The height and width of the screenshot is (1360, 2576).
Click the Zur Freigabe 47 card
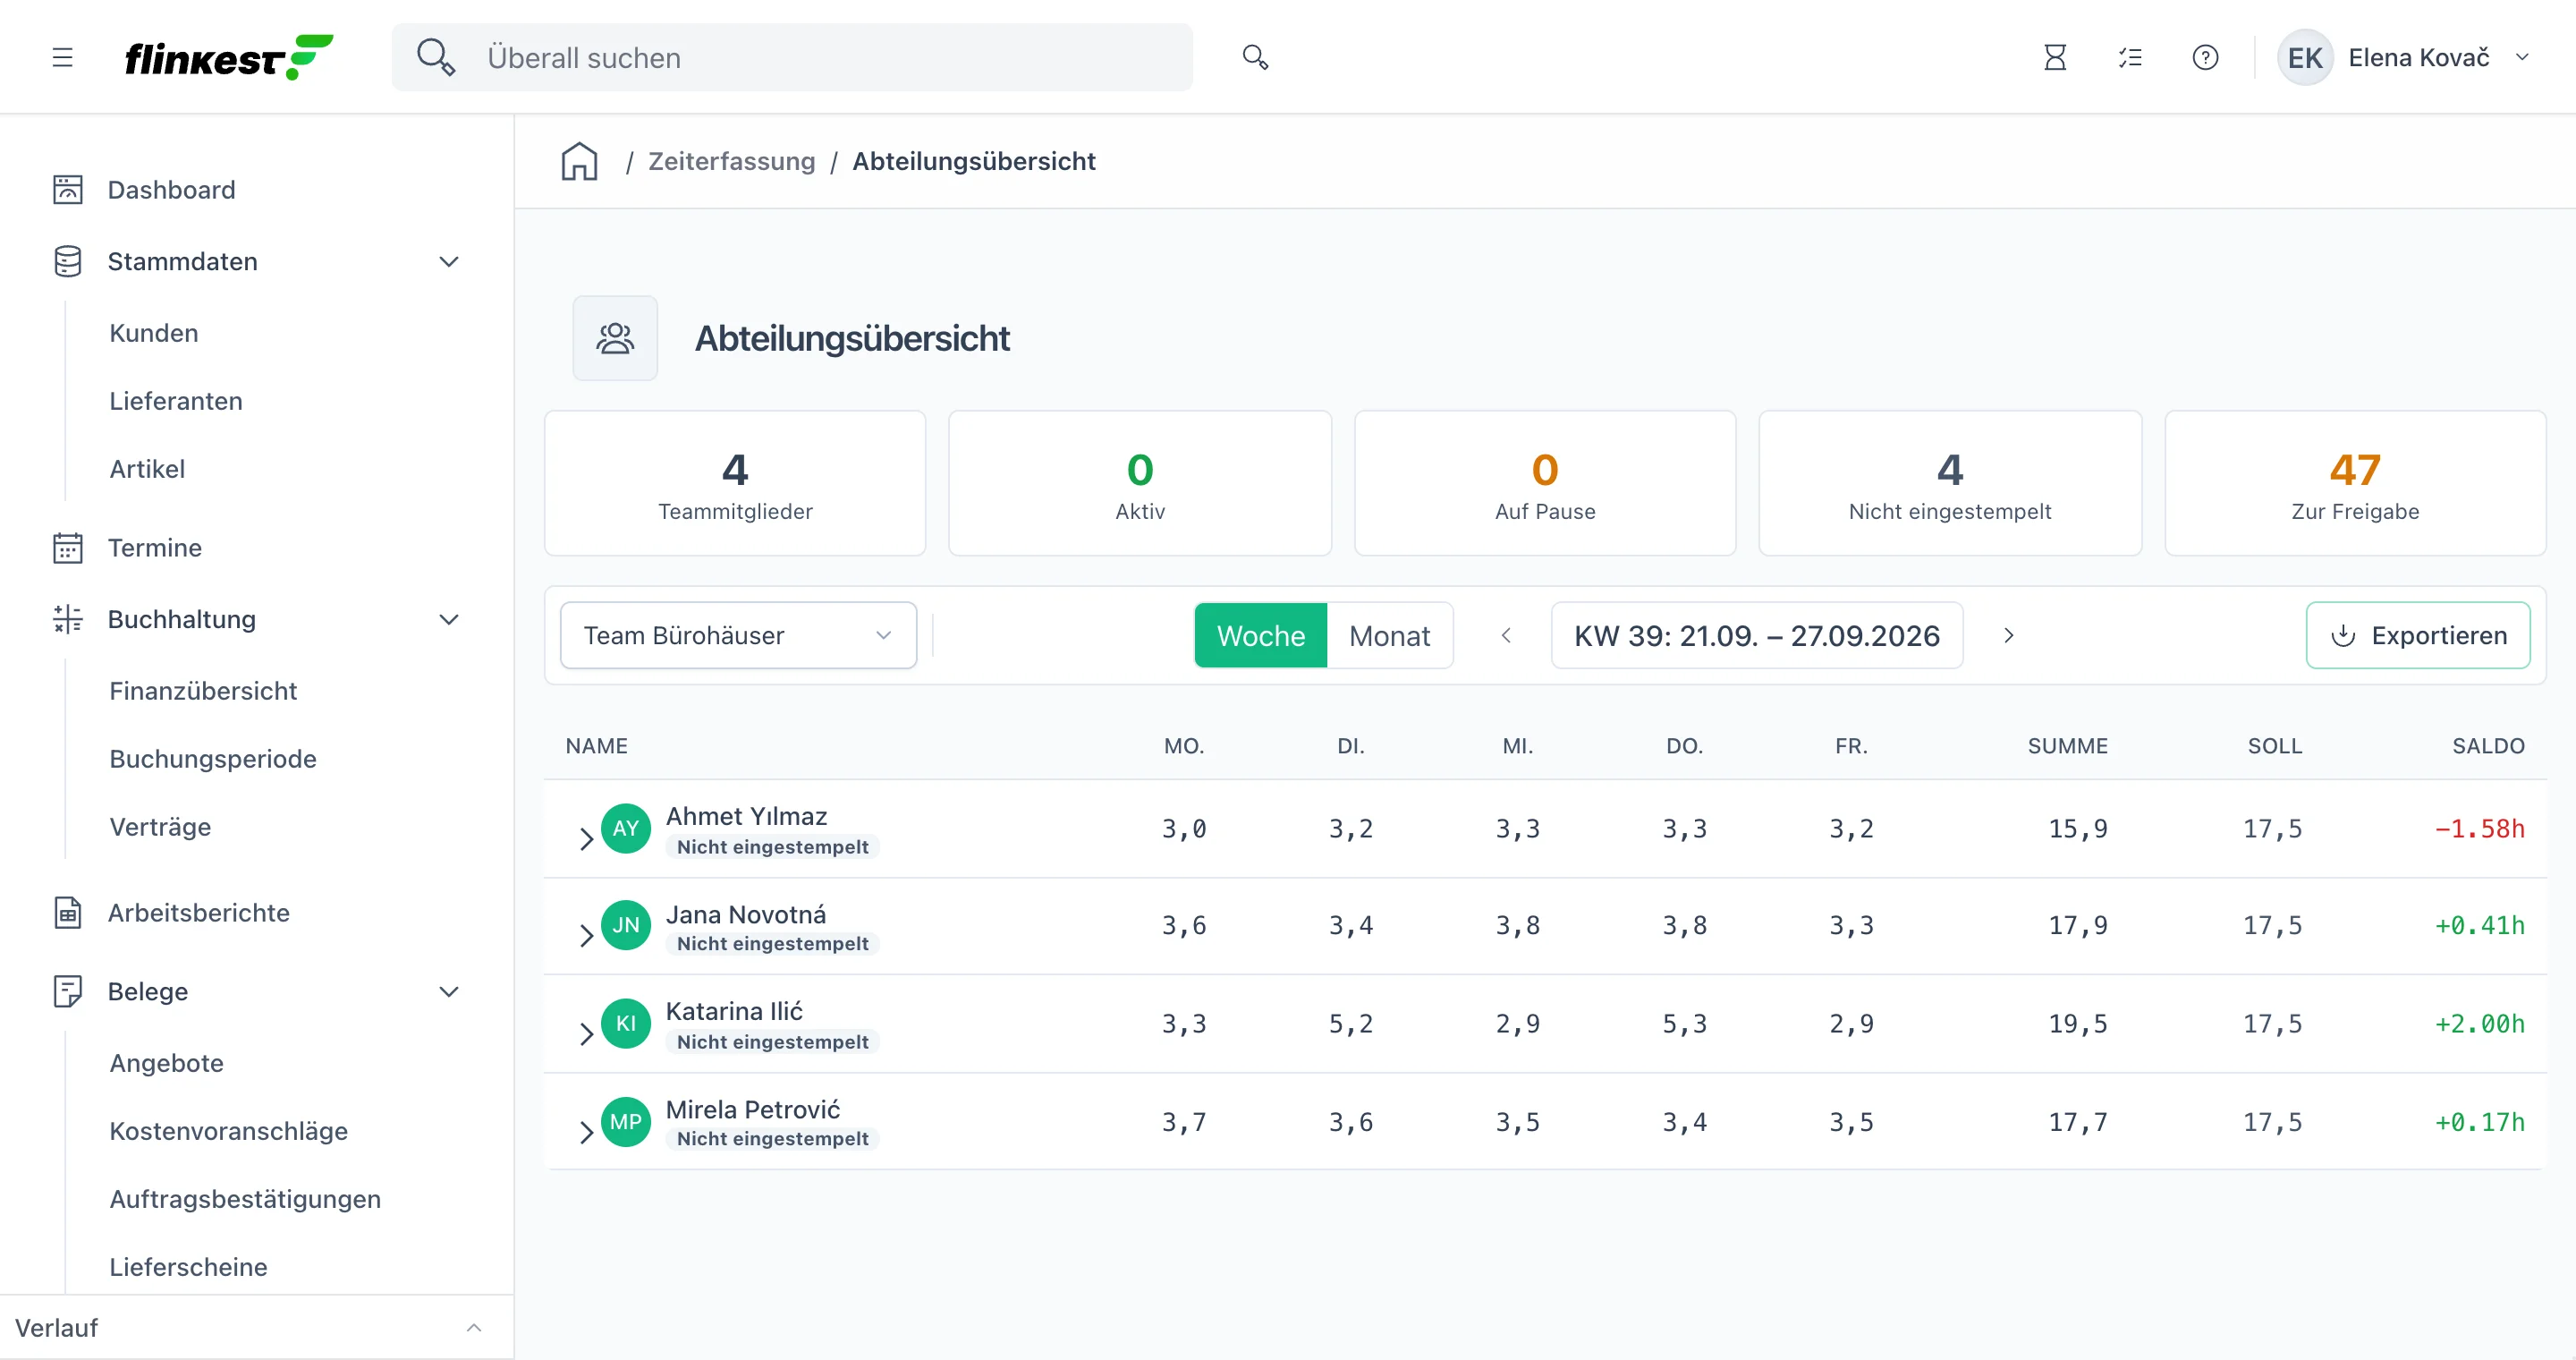(2355, 483)
